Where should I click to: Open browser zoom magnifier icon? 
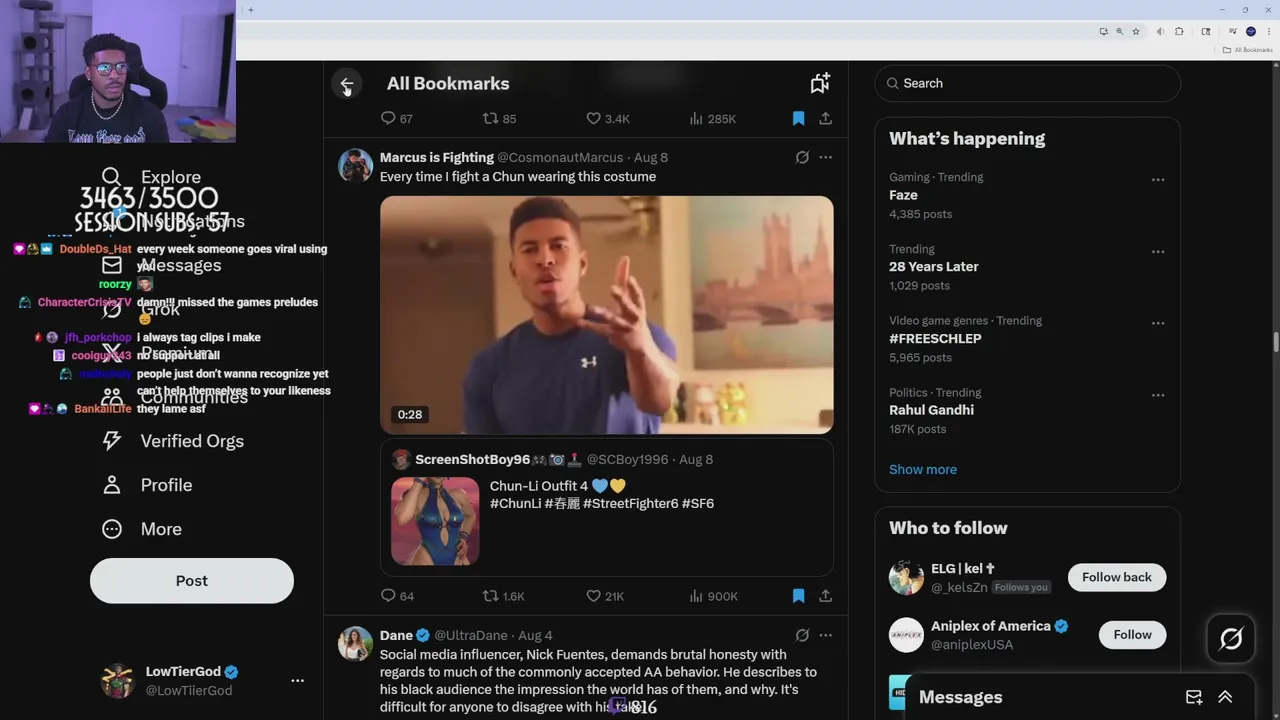pos(1119,31)
